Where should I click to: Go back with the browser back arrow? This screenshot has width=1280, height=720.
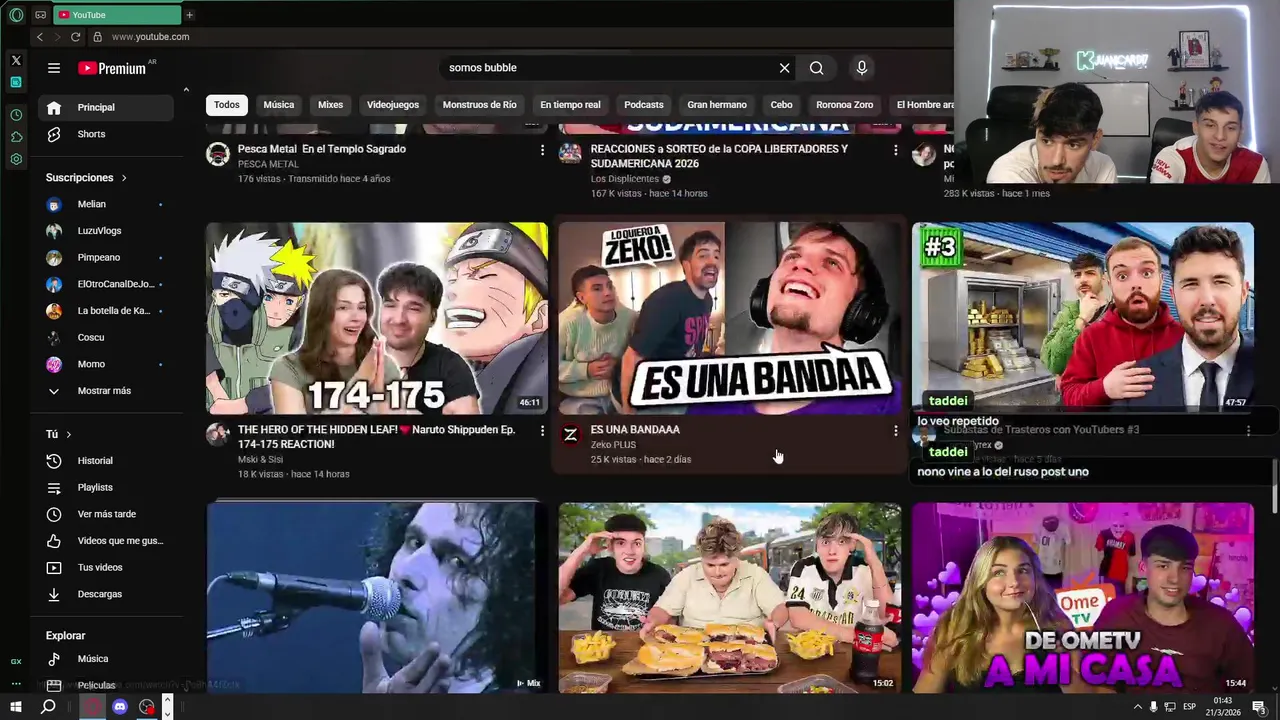40,37
